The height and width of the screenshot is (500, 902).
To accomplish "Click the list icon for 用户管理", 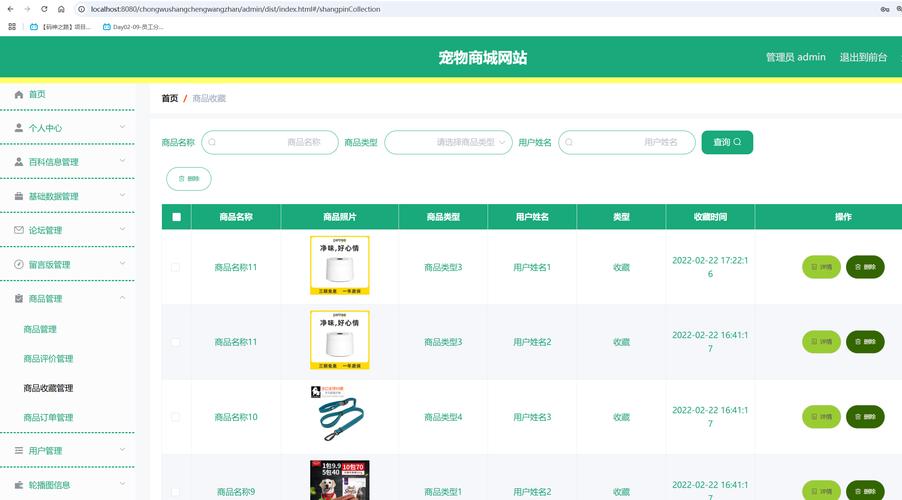I will [19, 451].
